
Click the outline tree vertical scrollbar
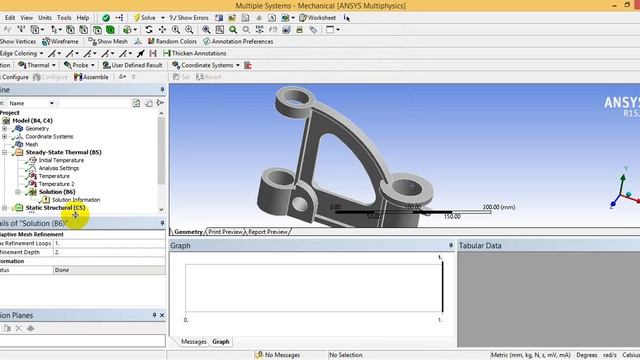(161, 151)
